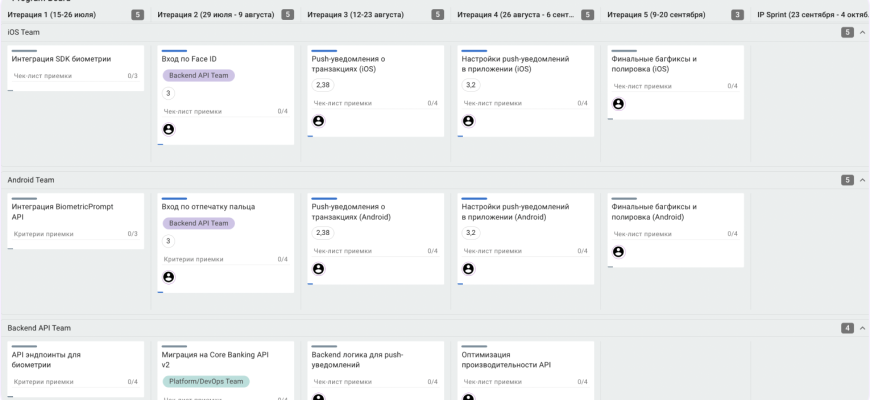Select the Итерация 1 (15-26 июля) column header

(53, 15)
